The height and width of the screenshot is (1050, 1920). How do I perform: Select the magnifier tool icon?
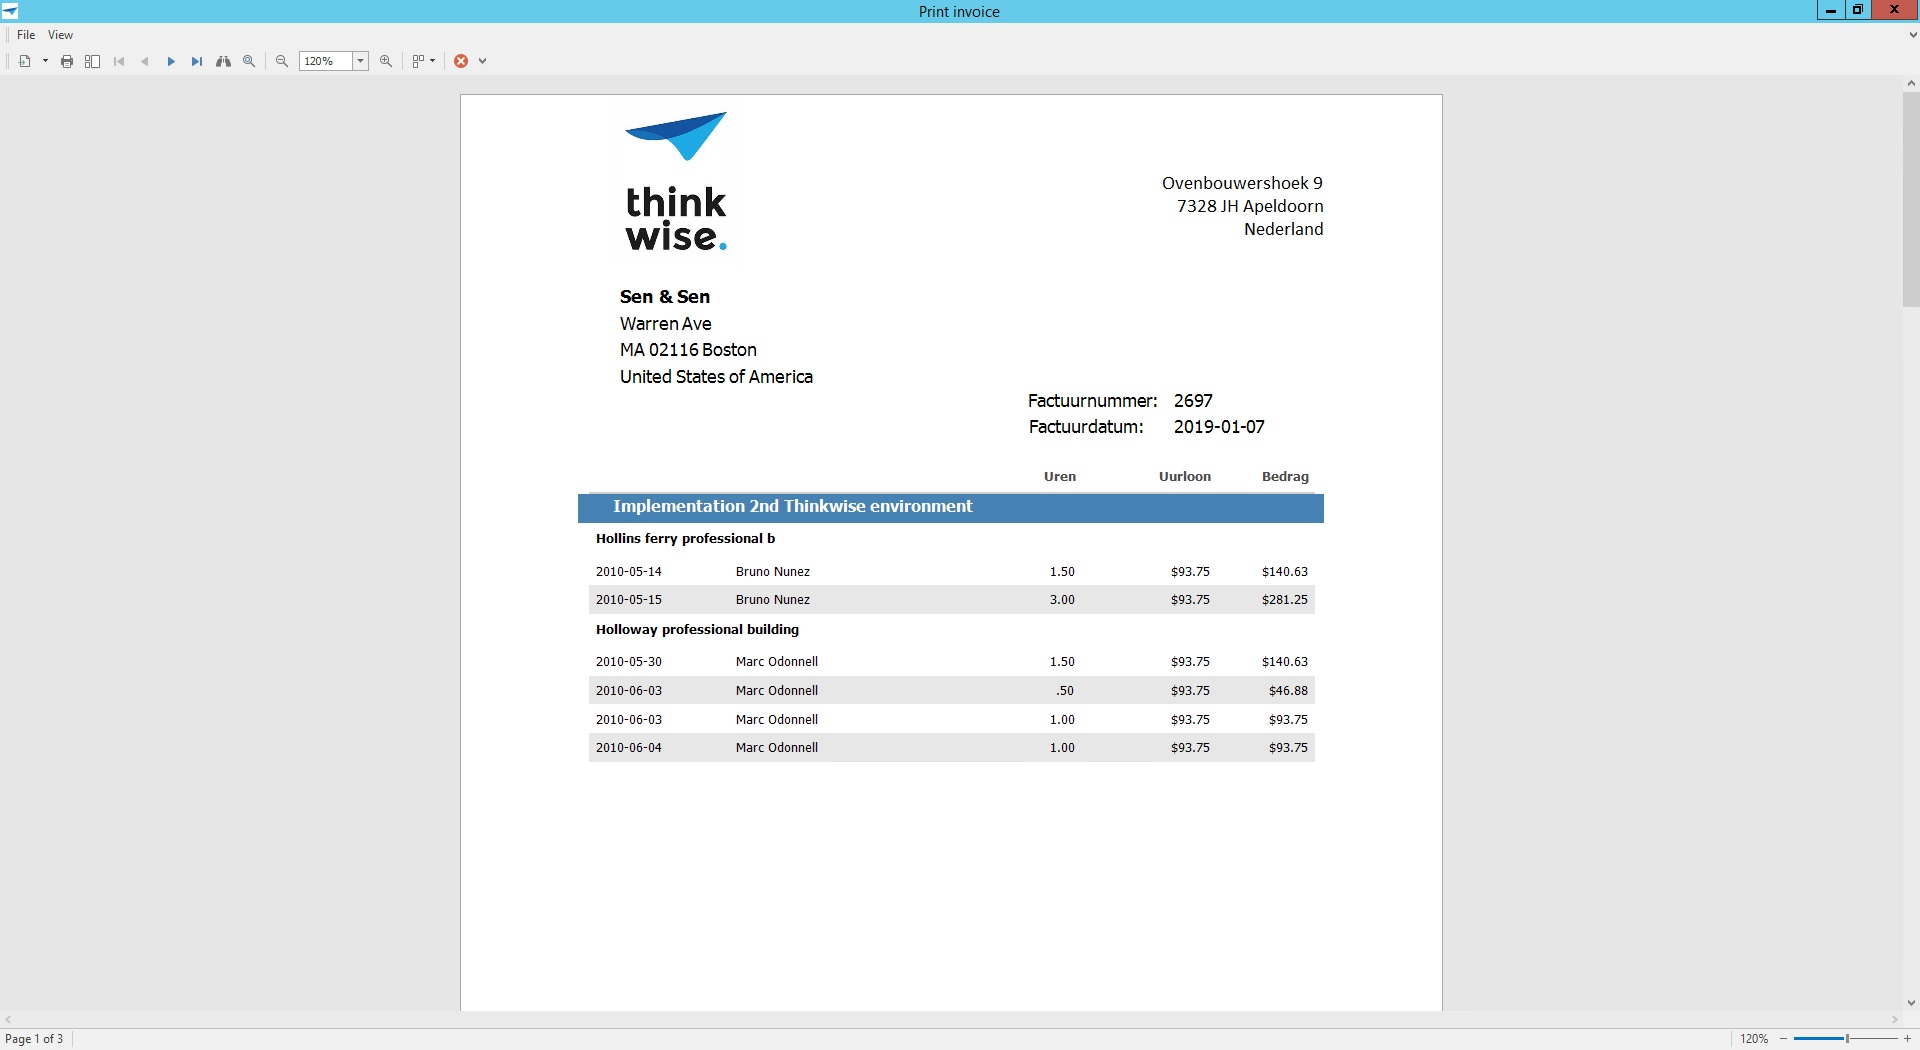(x=249, y=61)
